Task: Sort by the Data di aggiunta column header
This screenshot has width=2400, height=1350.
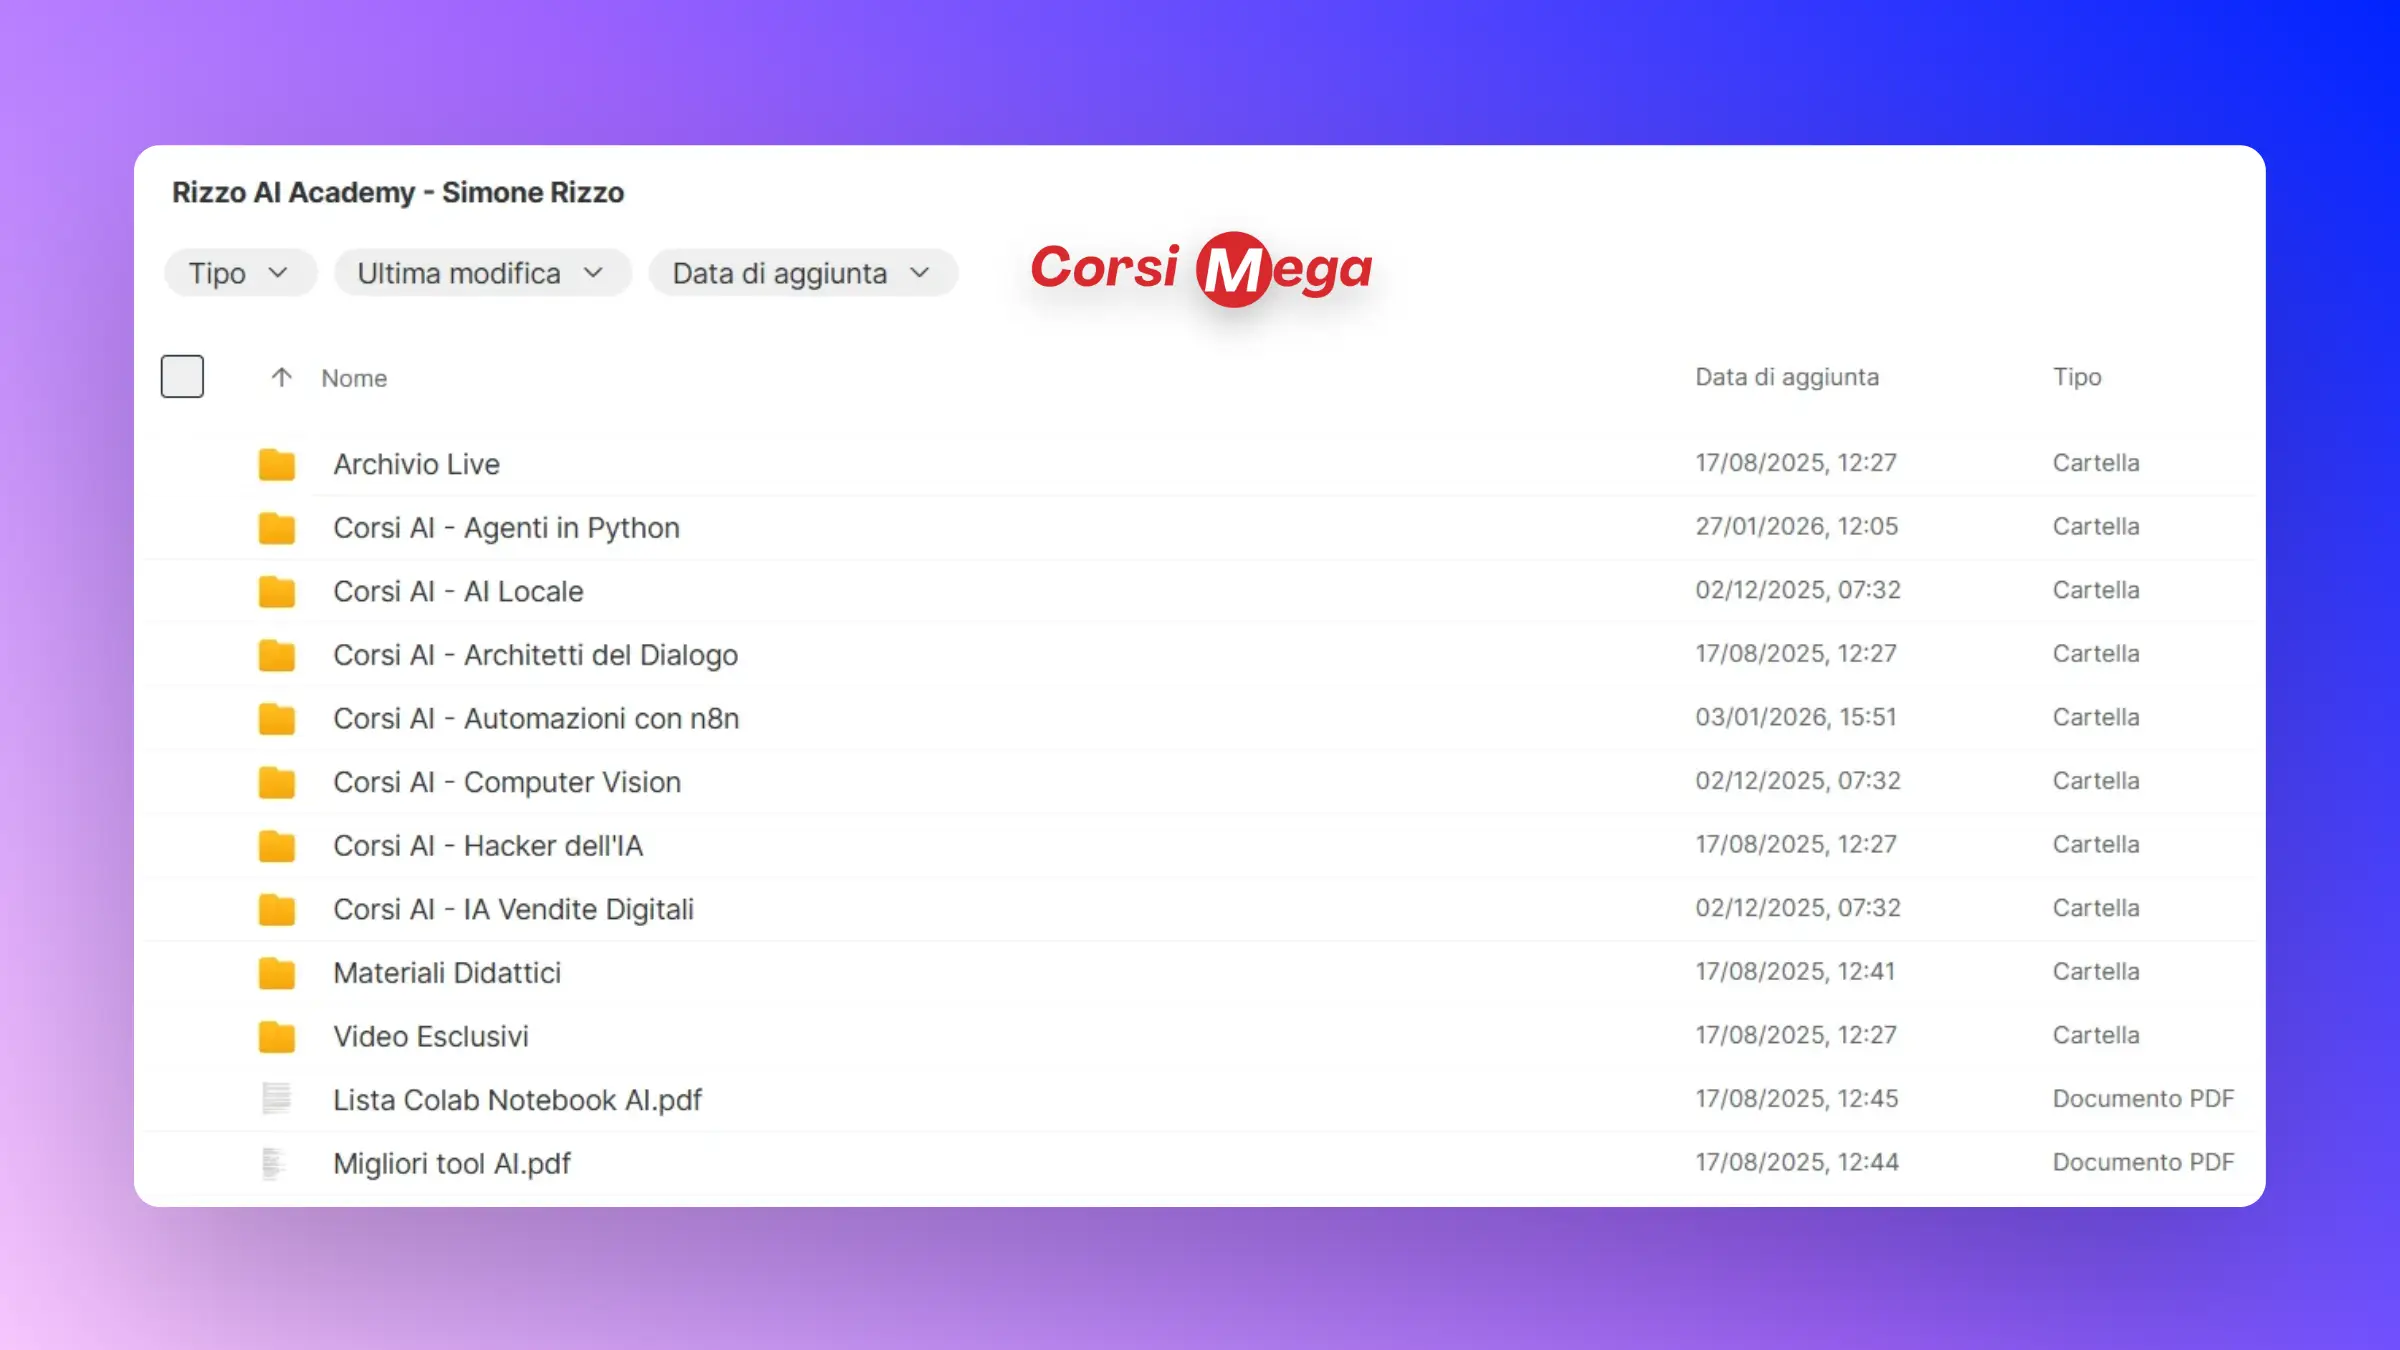Action: tap(1786, 377)
